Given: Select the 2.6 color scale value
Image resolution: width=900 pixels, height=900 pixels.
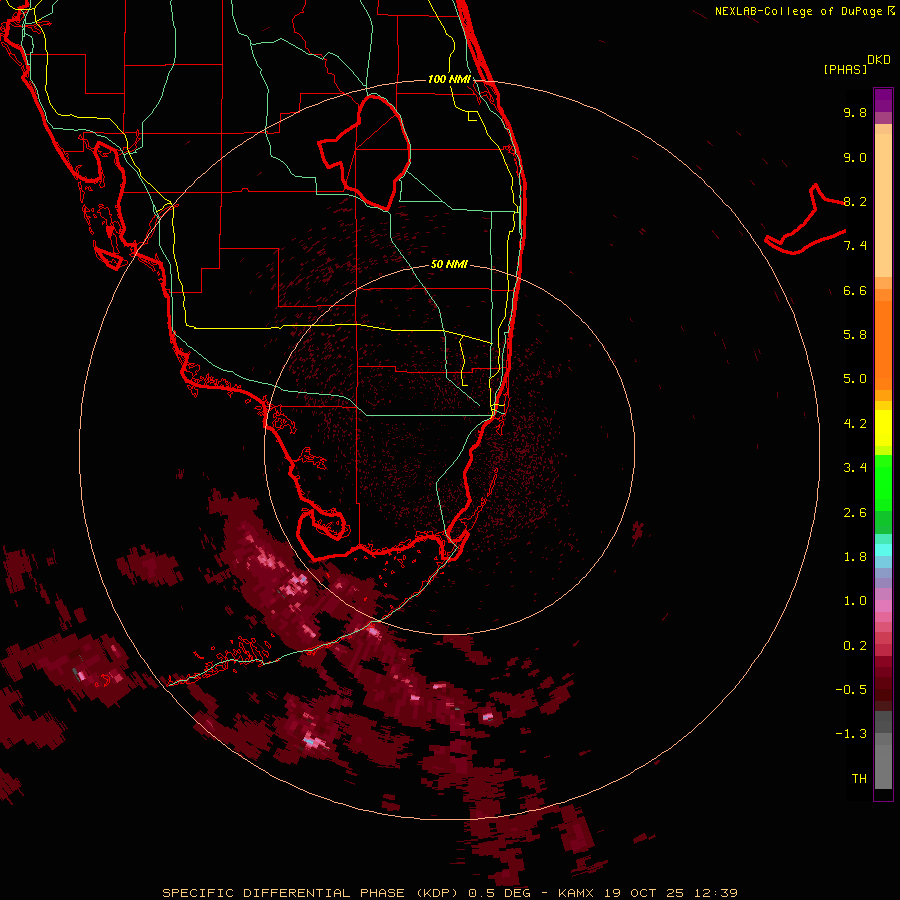Looking at the screenshot, I should 855,513.
